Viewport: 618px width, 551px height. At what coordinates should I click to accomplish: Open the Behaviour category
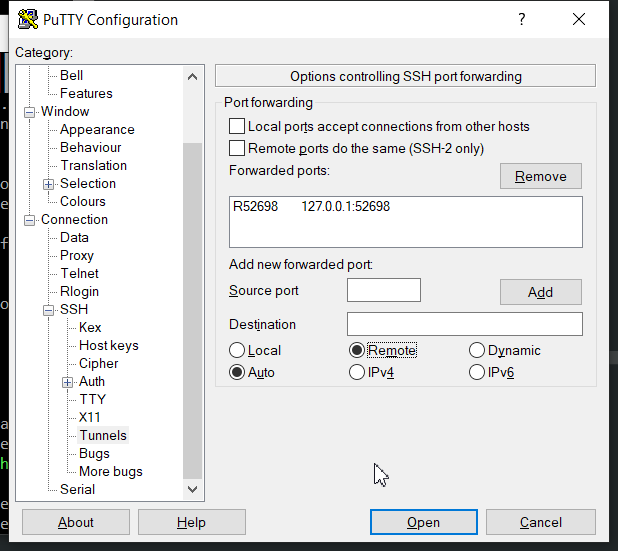(91, 147)
